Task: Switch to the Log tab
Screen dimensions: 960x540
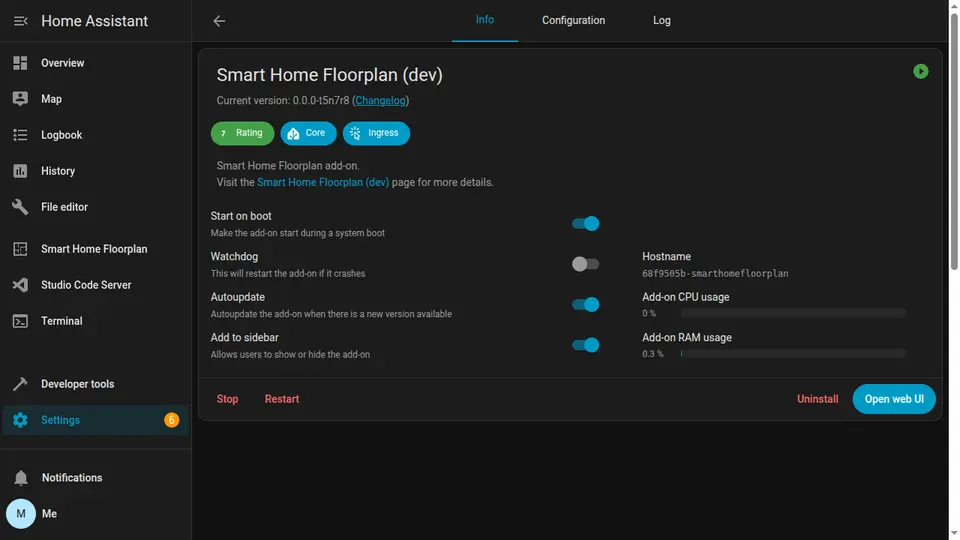Action: click(x=661, y=20)
